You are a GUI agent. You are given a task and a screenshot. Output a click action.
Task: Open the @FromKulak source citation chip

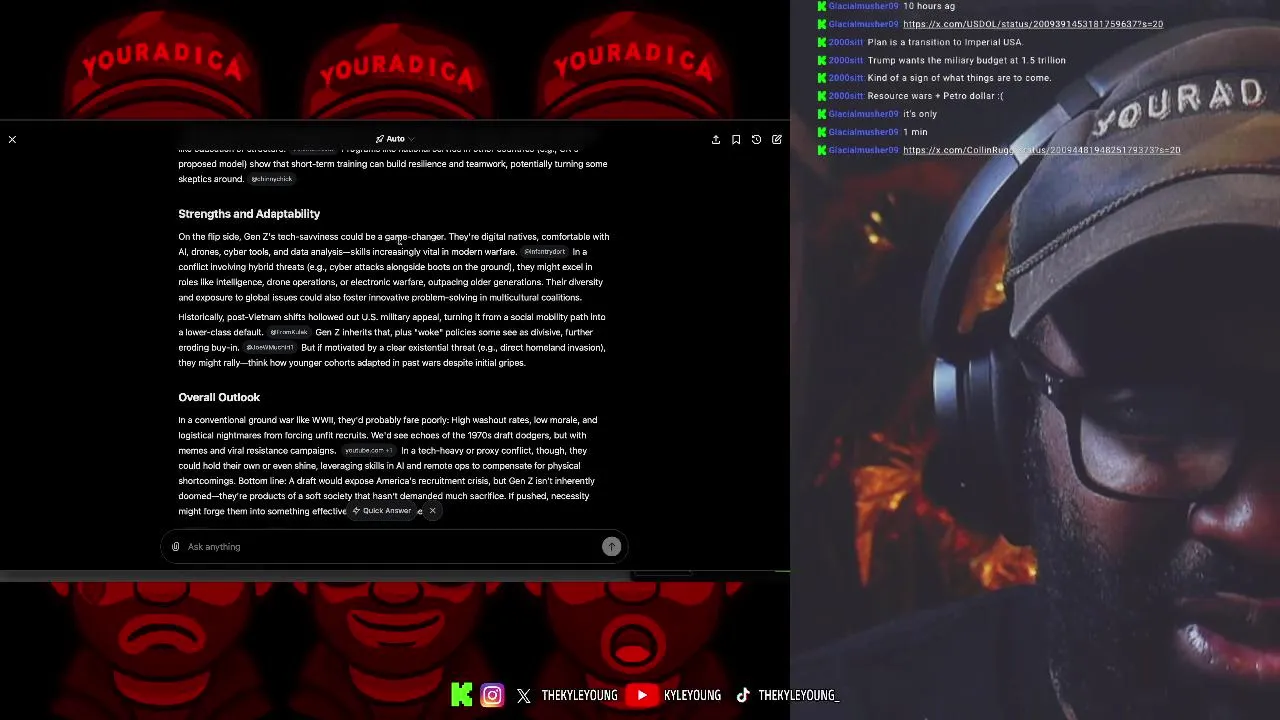tap(289, 332)
